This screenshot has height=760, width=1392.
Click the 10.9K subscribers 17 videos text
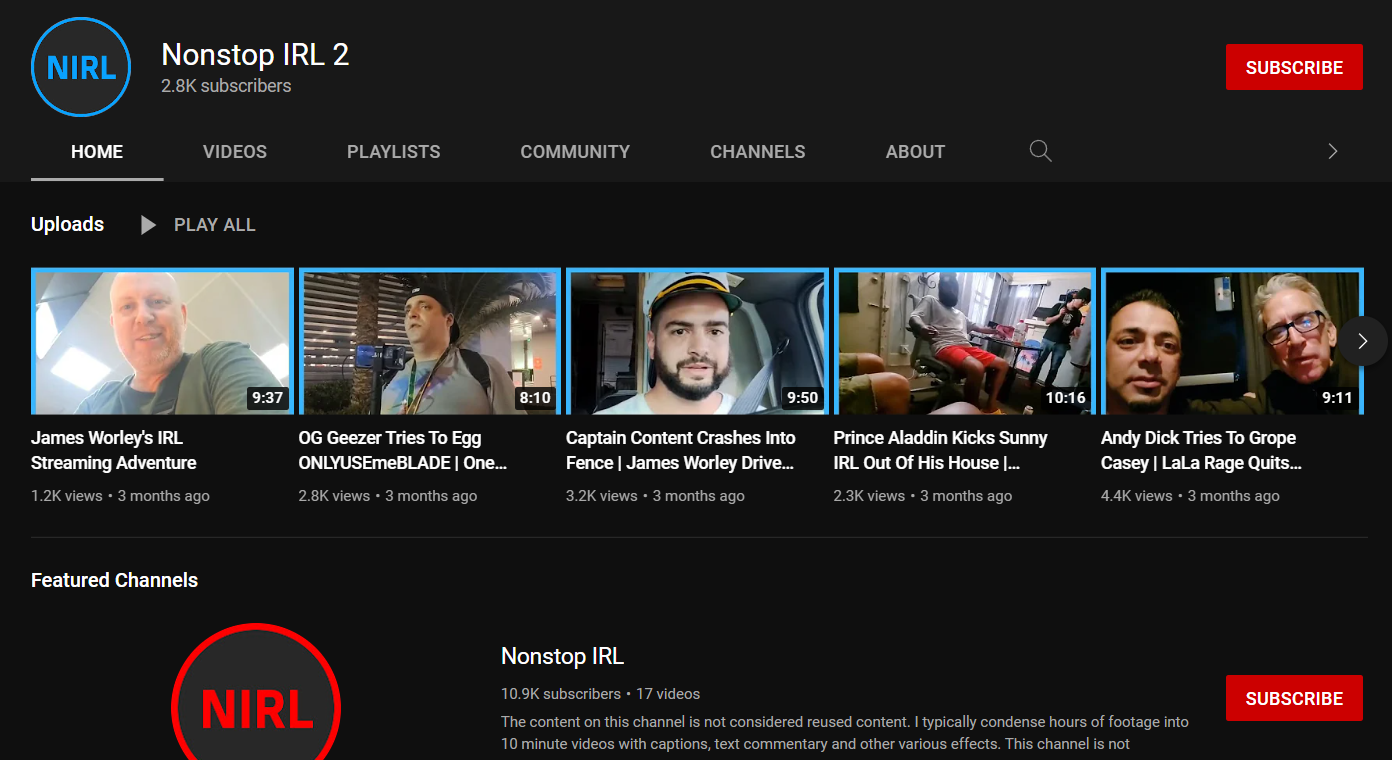pyautogui.click(x=600, y=694)
